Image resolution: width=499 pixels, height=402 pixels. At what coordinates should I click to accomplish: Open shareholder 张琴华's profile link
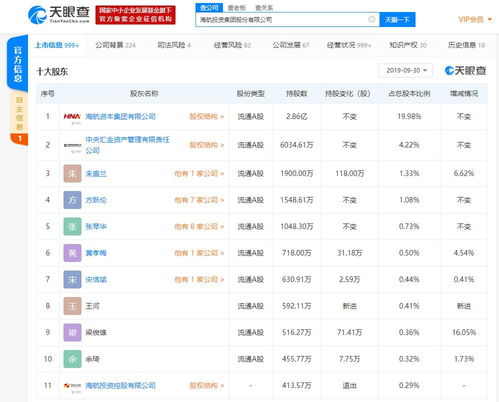click(x=96, y=227)
